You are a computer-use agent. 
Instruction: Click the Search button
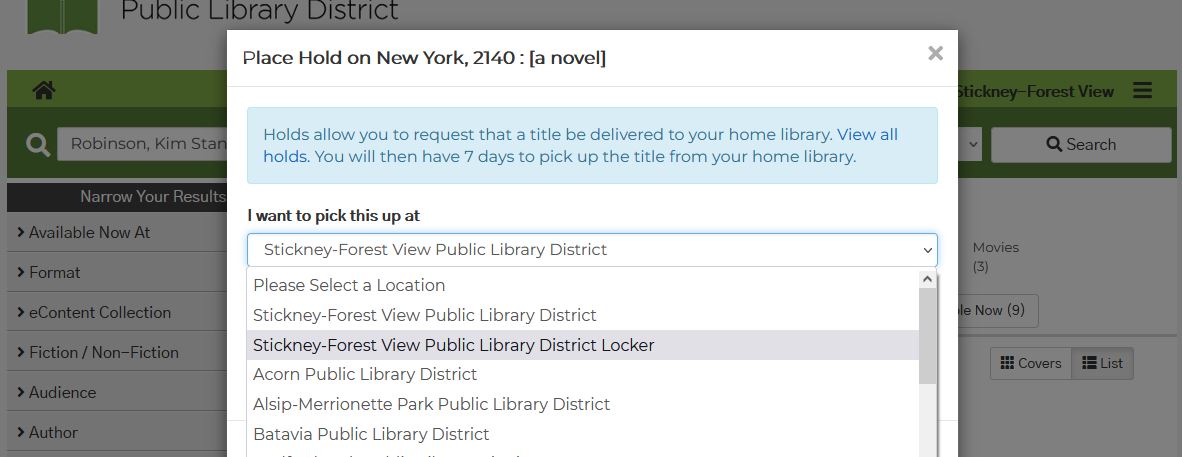pyautogui.click(x=1081, y=145)
